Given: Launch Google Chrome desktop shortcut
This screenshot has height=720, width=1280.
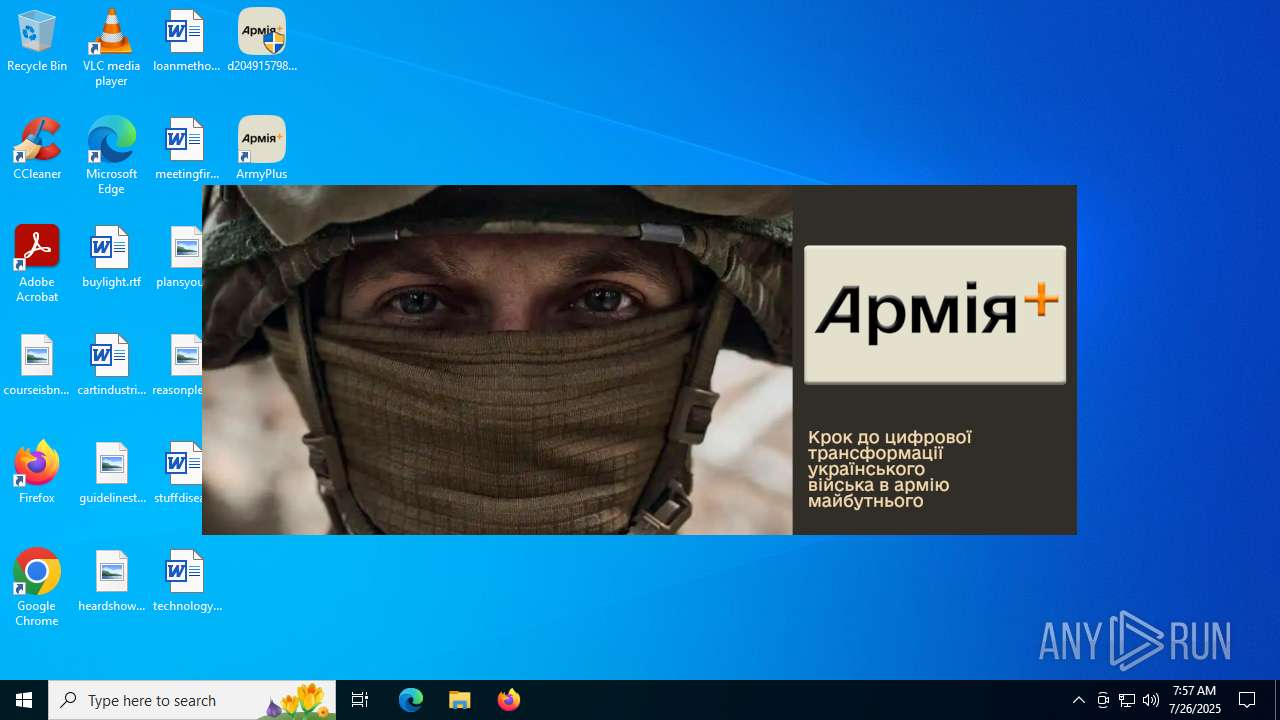Looking at the screenshot, I should tap(37, 588).
